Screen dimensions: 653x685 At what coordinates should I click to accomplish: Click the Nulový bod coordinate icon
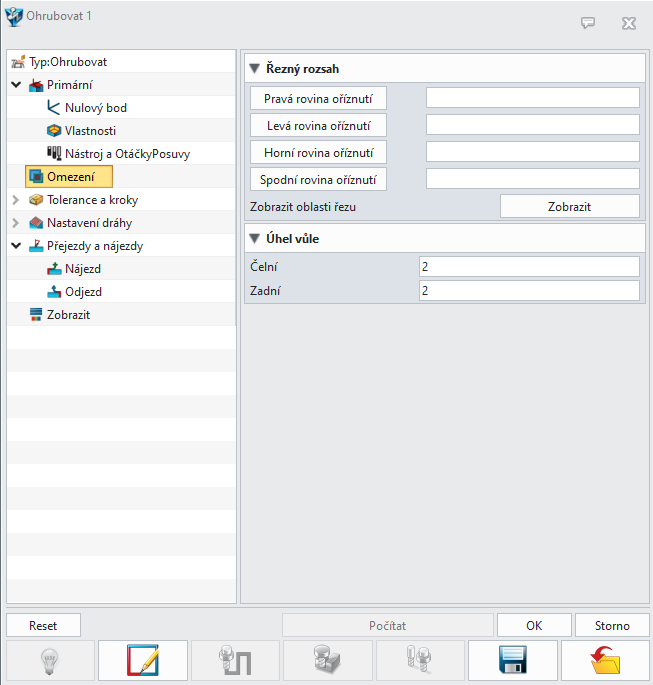click(x=53, y=107)
